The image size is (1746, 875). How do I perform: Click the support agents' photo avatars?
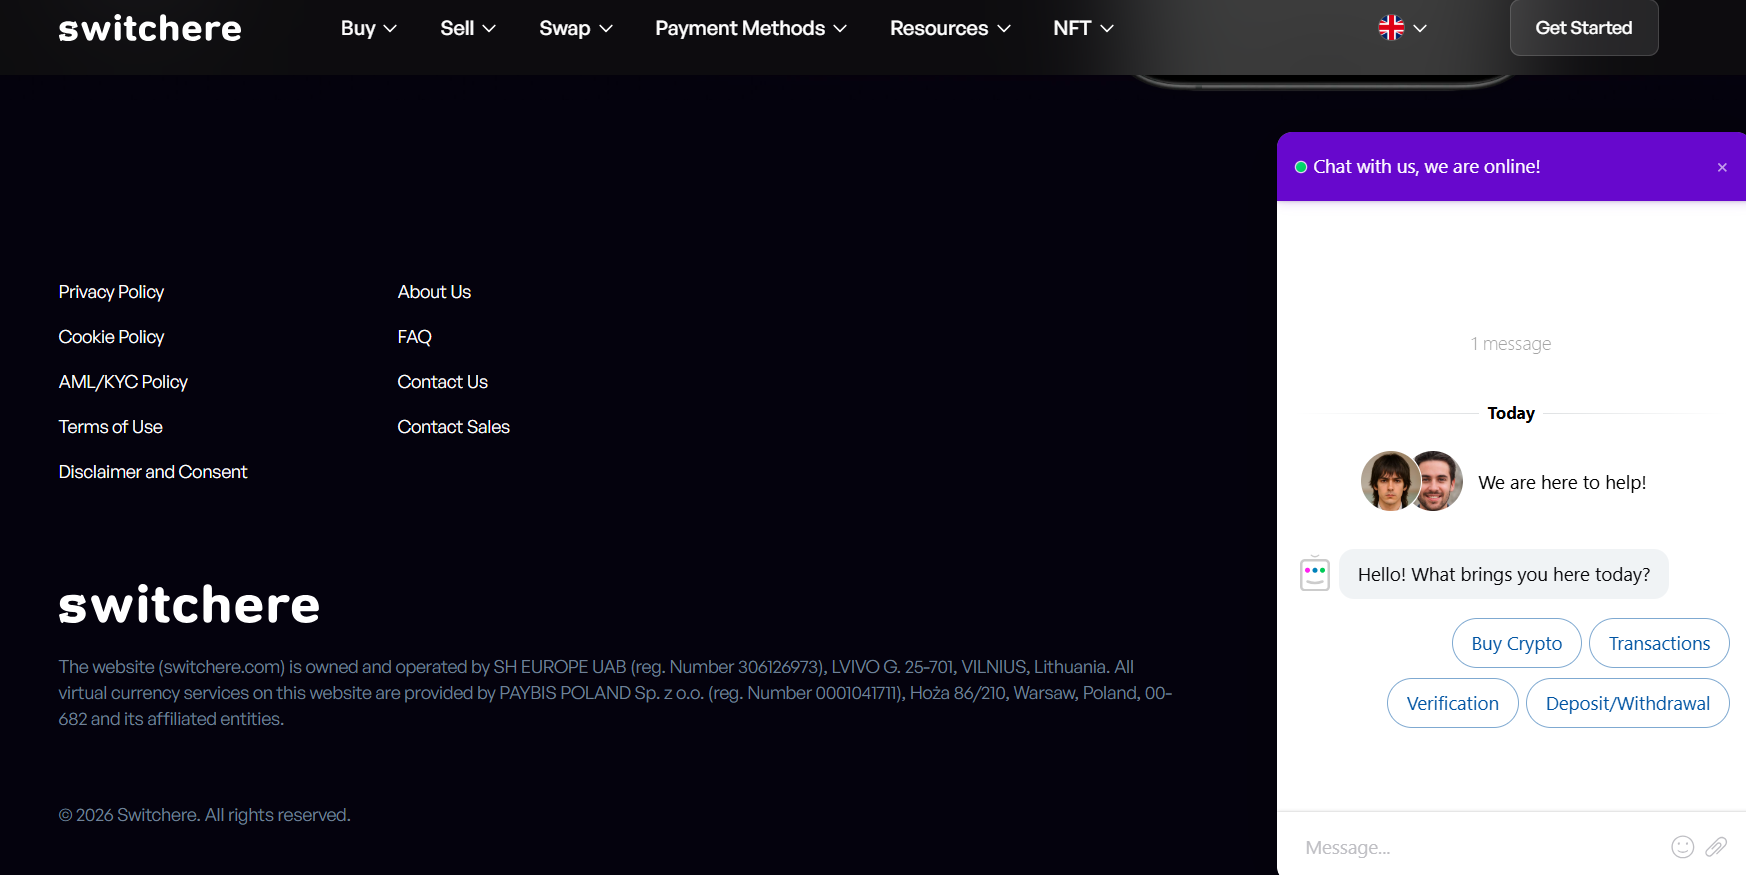coord(1411,481)
